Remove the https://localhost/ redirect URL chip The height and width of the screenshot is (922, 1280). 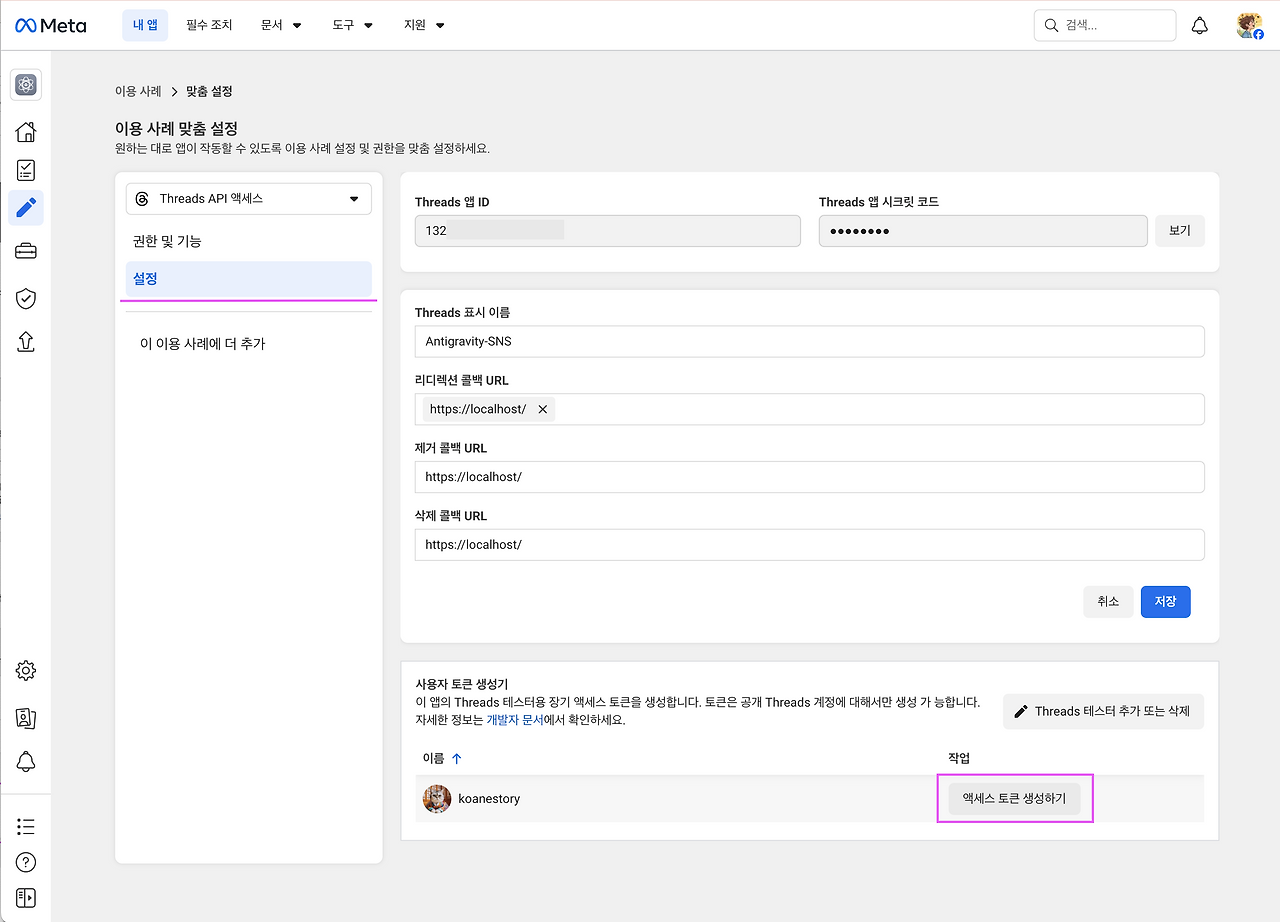(x=542, y=409)
